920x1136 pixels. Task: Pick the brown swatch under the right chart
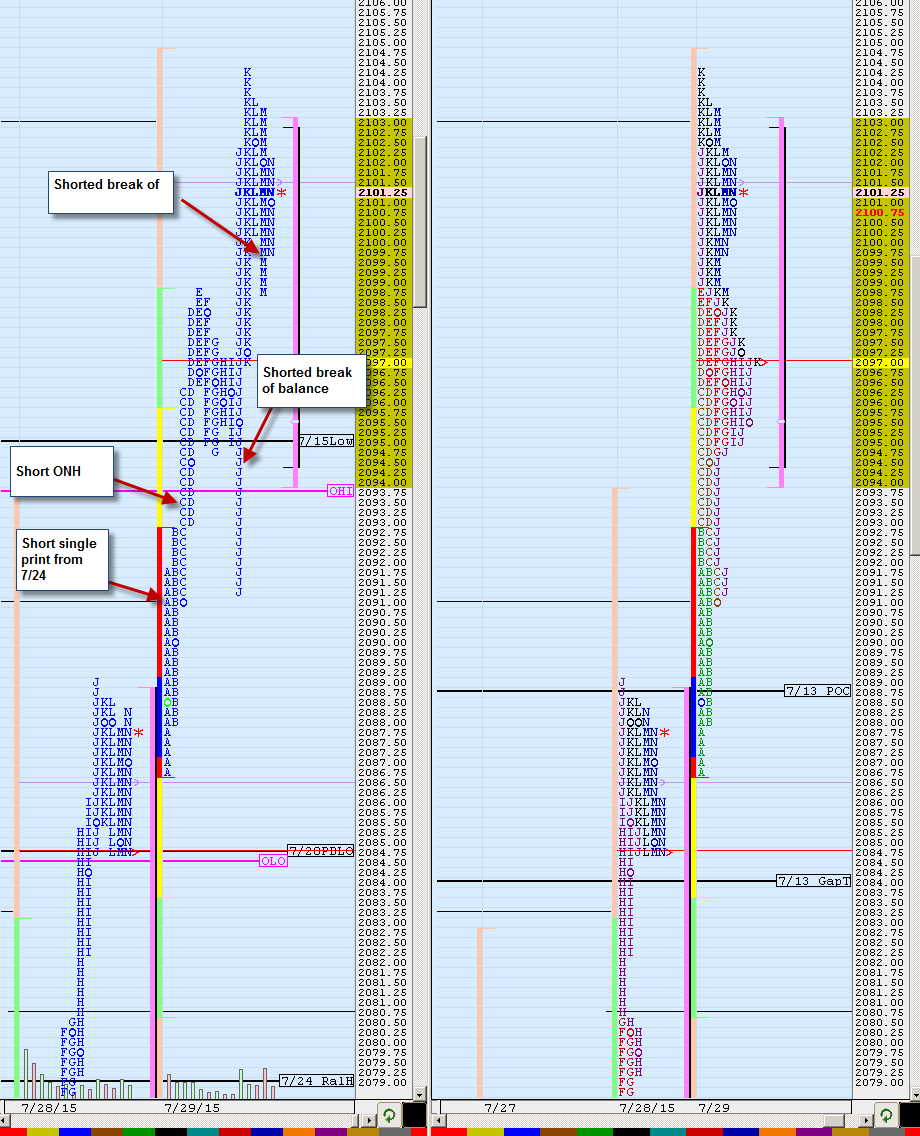[558, 1132]
